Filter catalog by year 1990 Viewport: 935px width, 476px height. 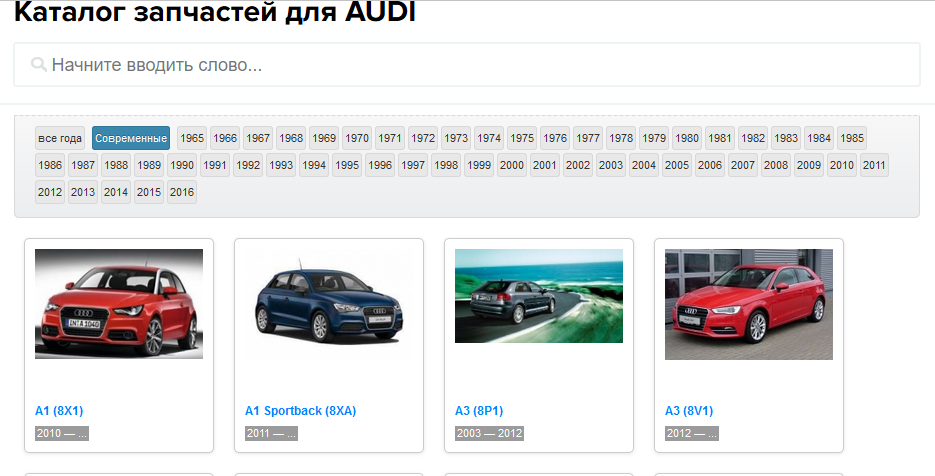(x=182, y=165)
